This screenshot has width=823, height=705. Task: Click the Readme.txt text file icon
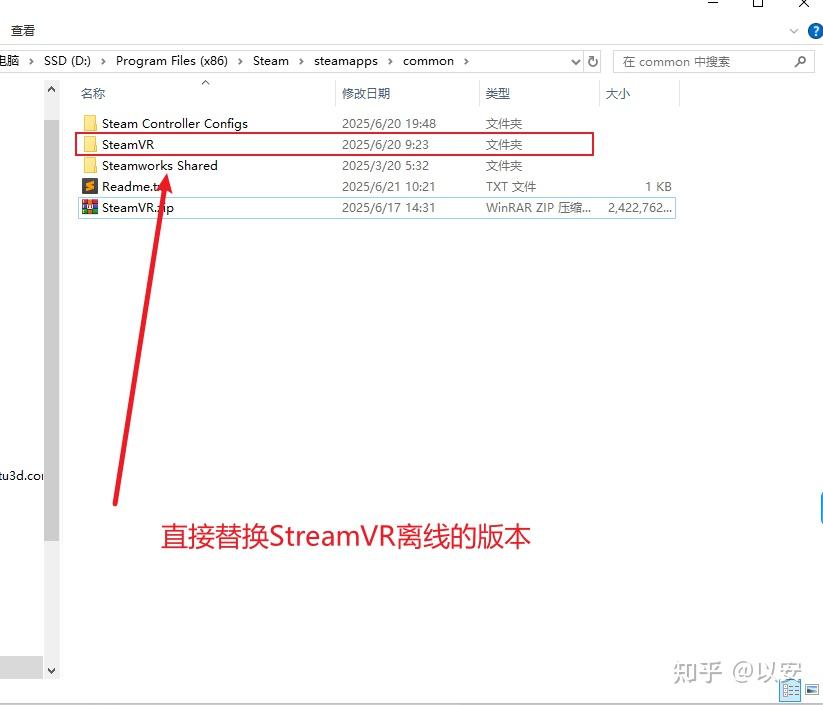click(87, 186)
